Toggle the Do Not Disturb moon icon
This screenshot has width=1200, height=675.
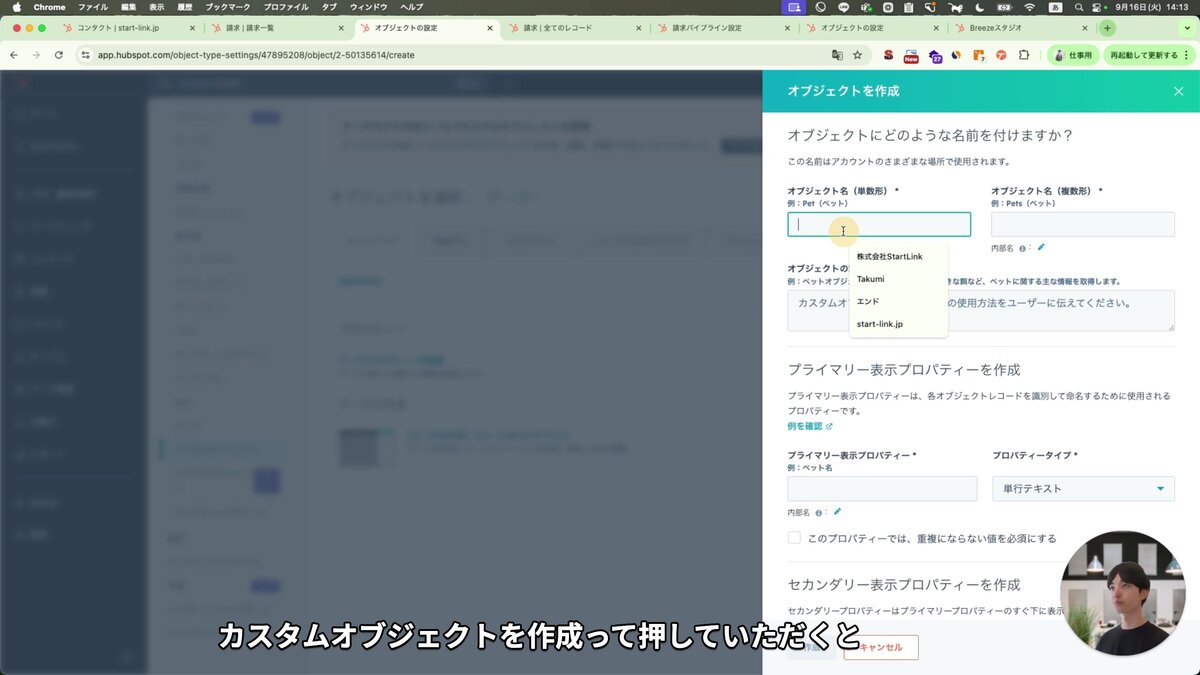coord(977,7)
